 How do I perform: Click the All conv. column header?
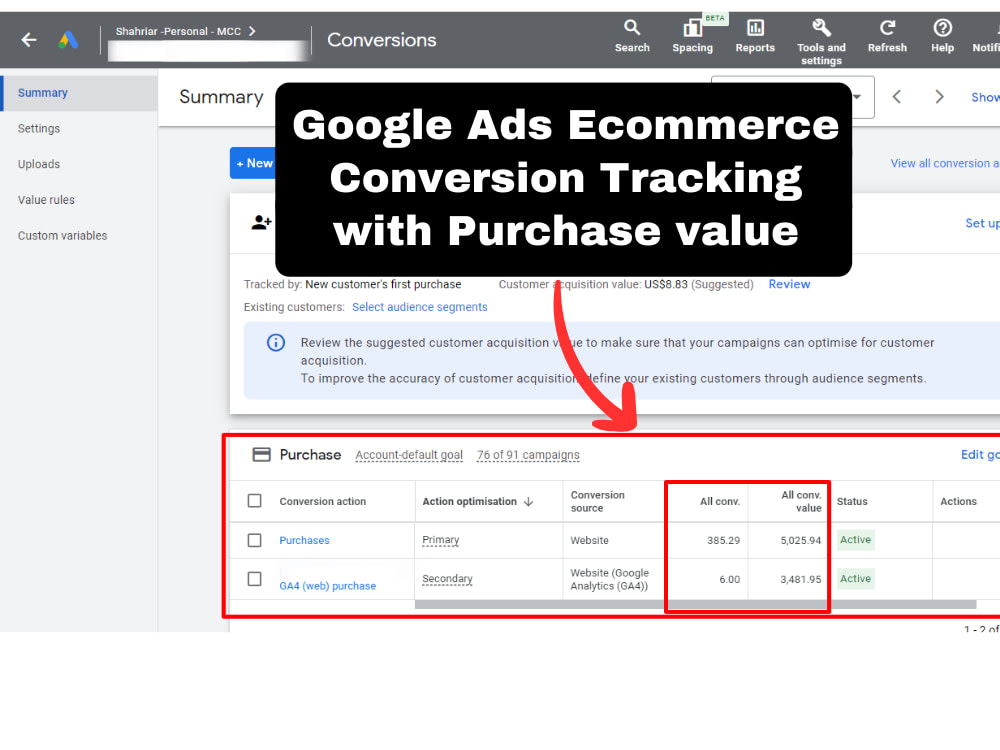point(720,502)
